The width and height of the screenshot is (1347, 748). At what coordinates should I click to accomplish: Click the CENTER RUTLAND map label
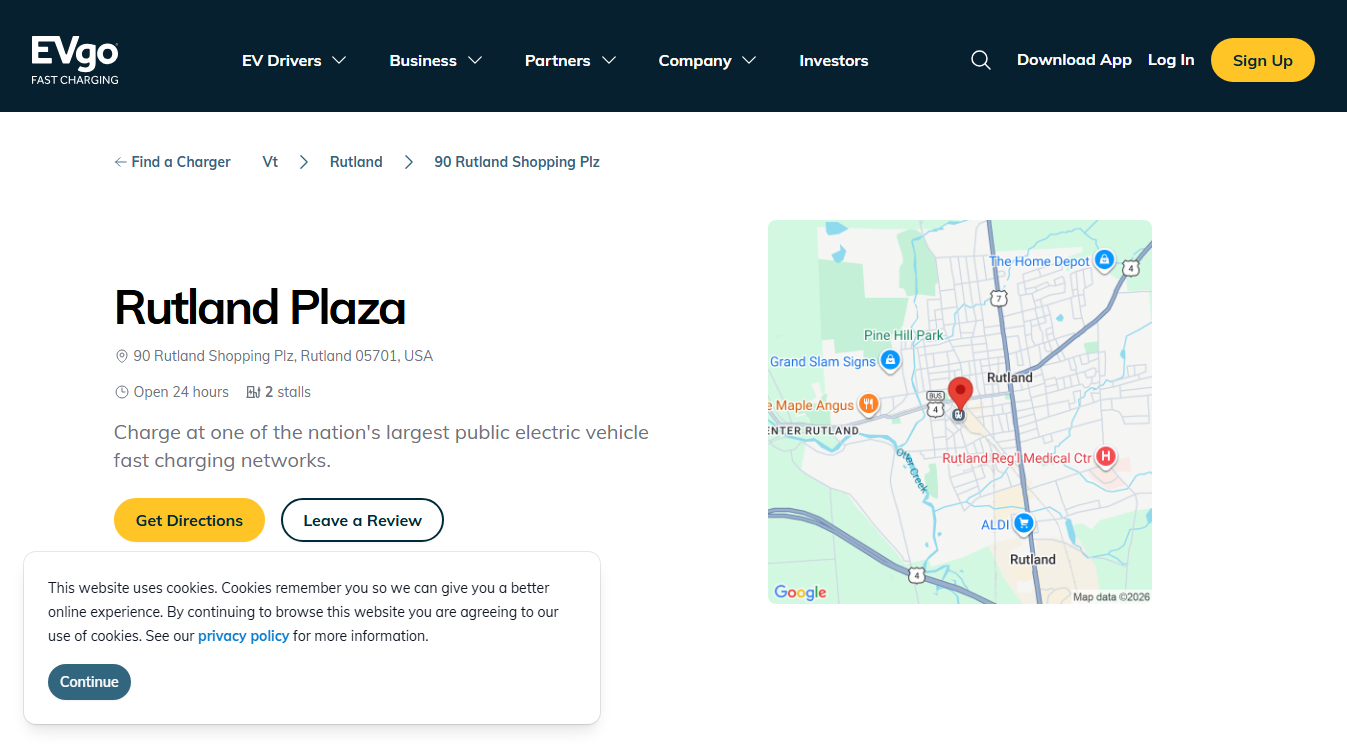[814, 430]
